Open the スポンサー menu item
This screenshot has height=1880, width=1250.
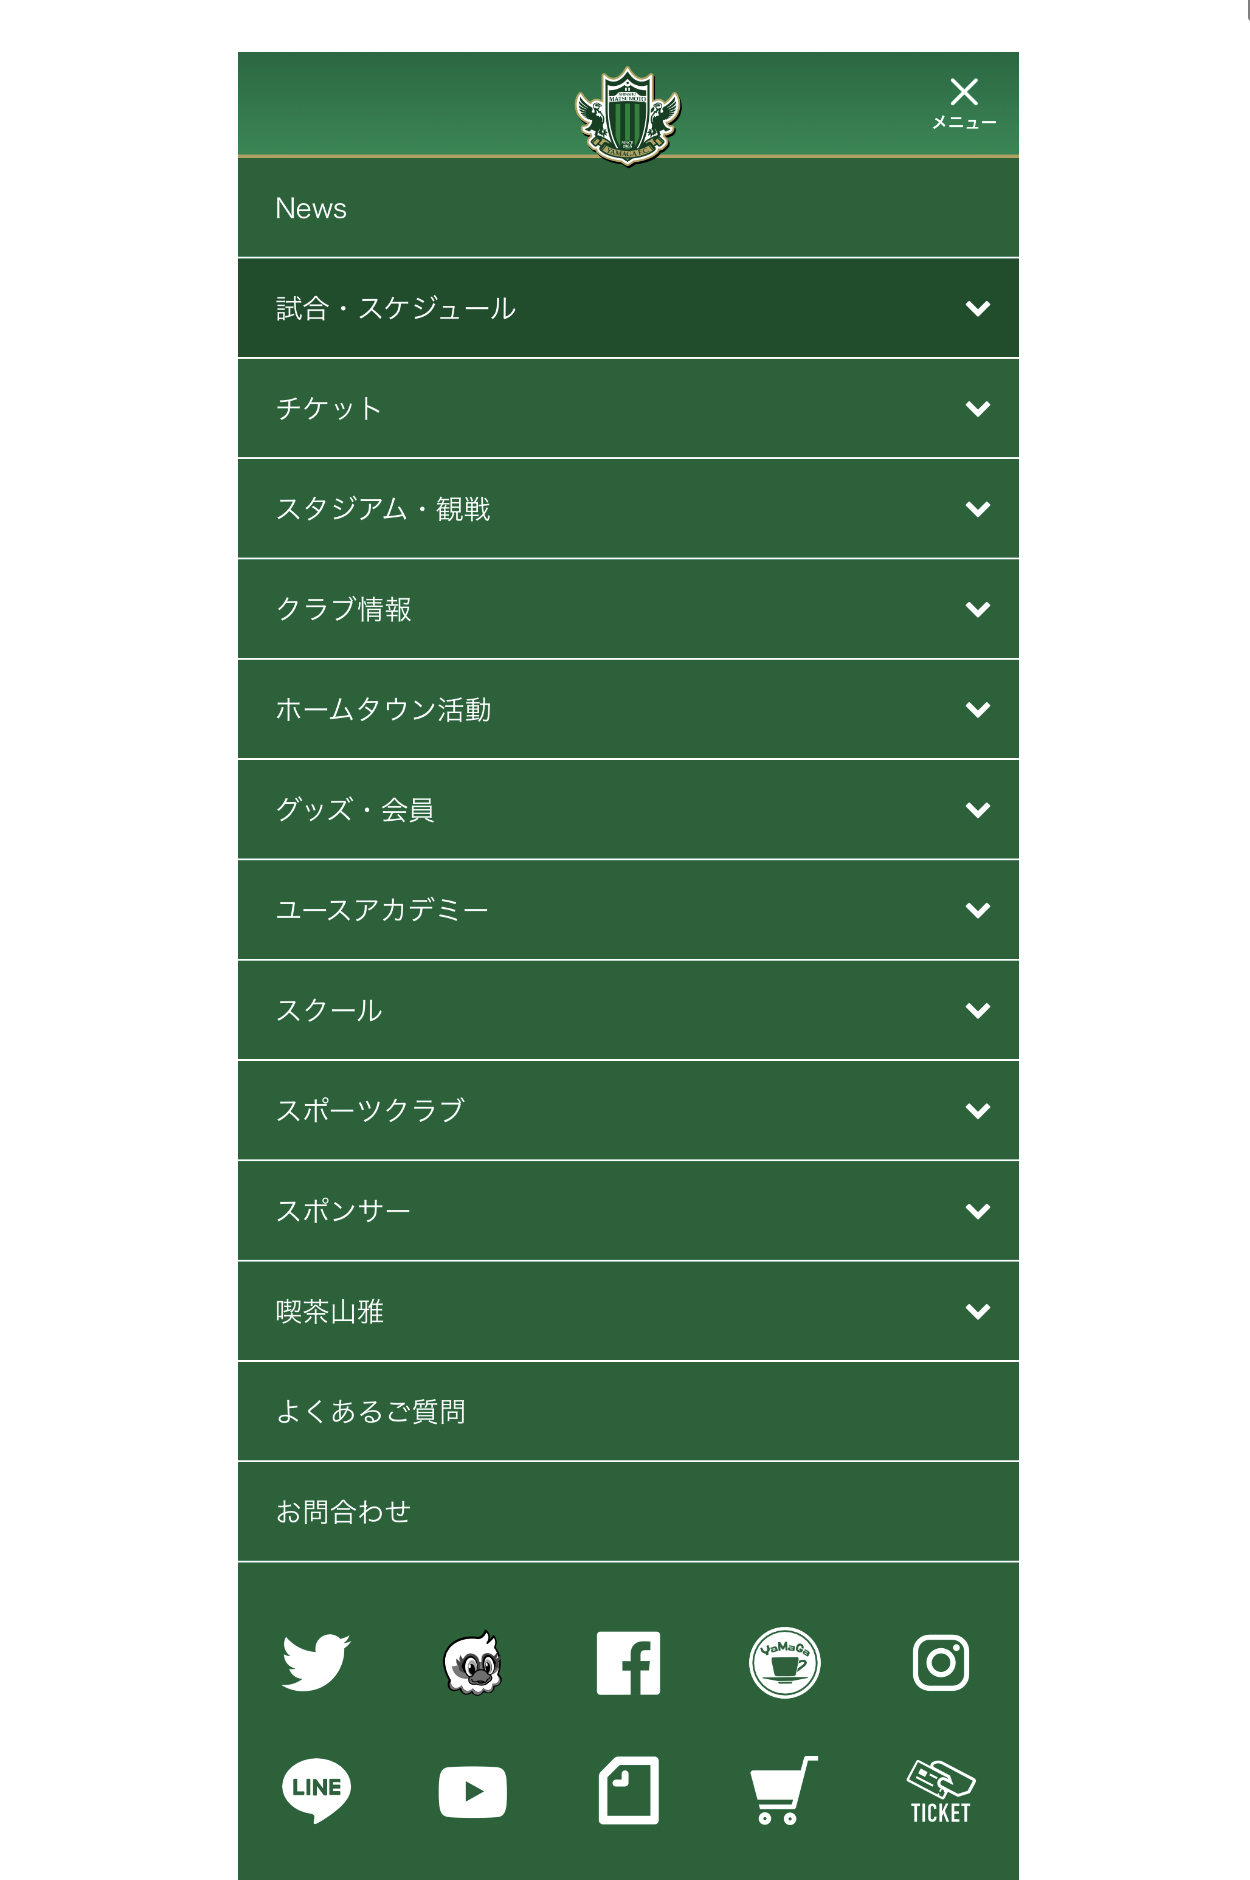[x=343, y=1211]
